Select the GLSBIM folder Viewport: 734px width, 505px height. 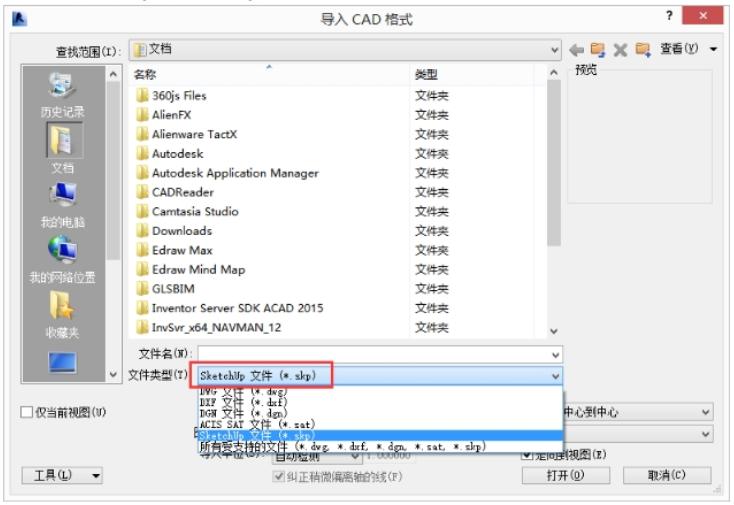click(x=165, y=289)
